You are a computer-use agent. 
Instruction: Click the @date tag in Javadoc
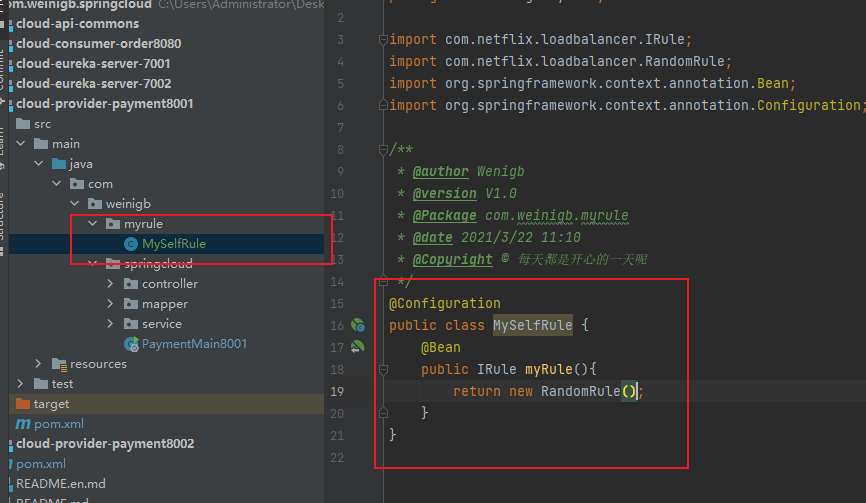pyautogui.click(x=432, y=237)
